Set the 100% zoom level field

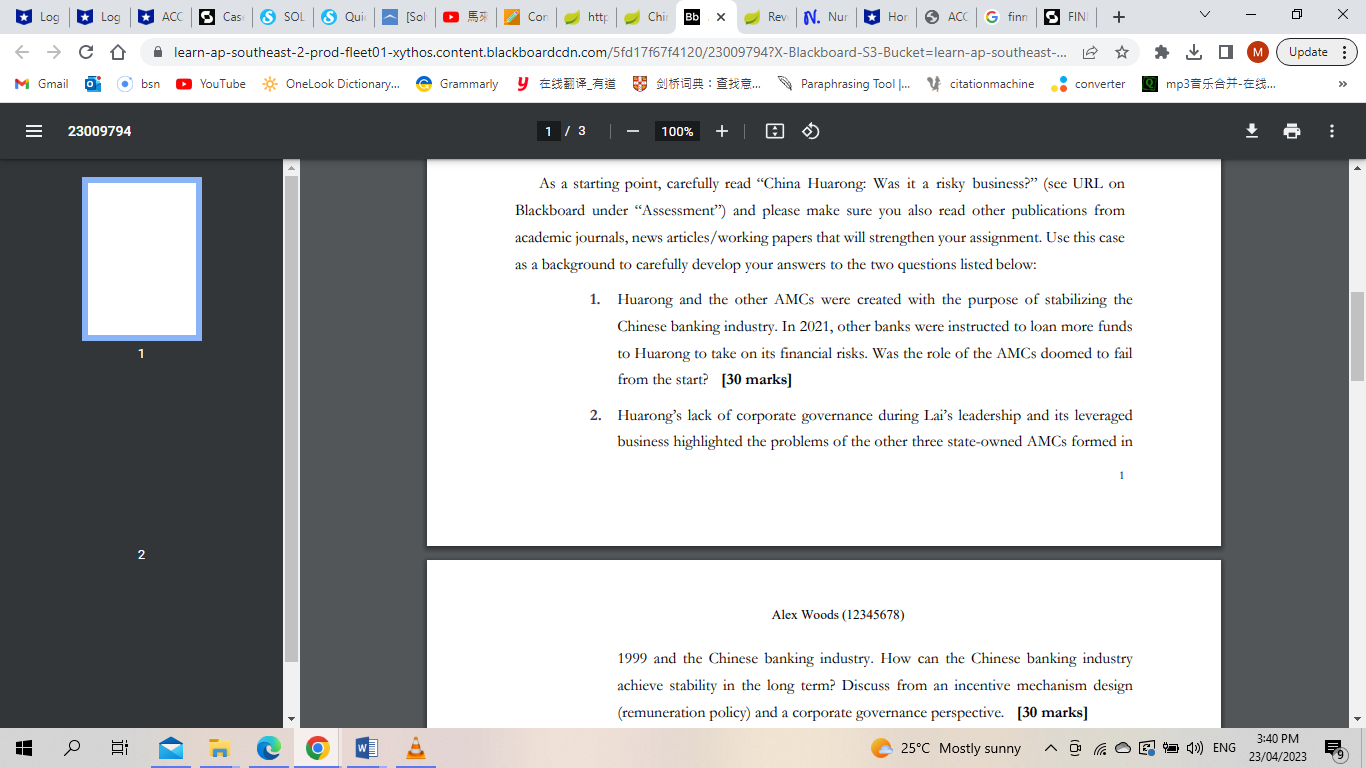pos(677,131)
